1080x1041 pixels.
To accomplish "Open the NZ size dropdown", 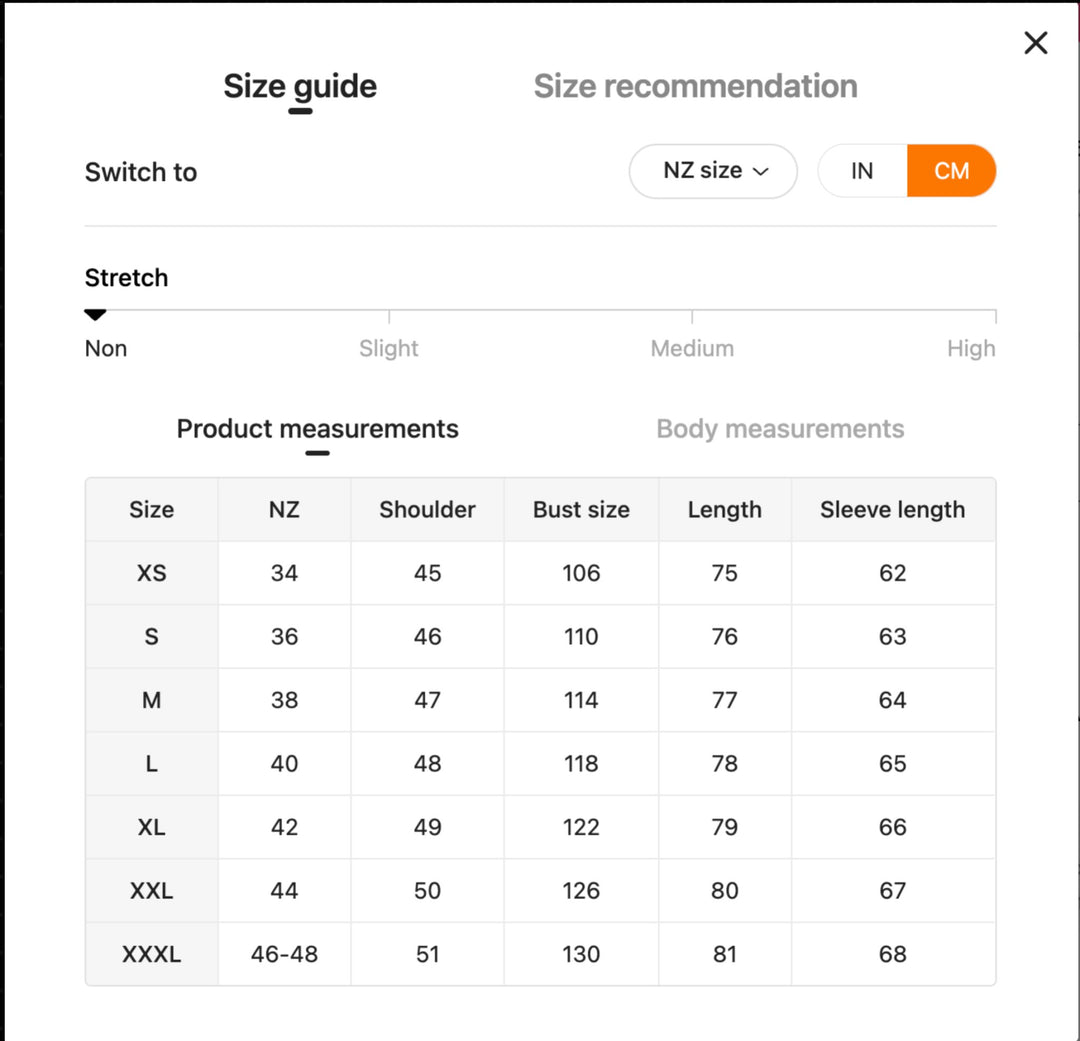I will 713,171.
